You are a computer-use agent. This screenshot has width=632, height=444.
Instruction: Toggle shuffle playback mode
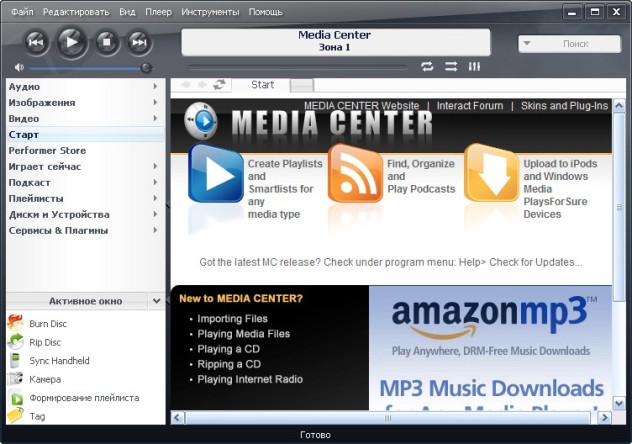coord(451,67)
